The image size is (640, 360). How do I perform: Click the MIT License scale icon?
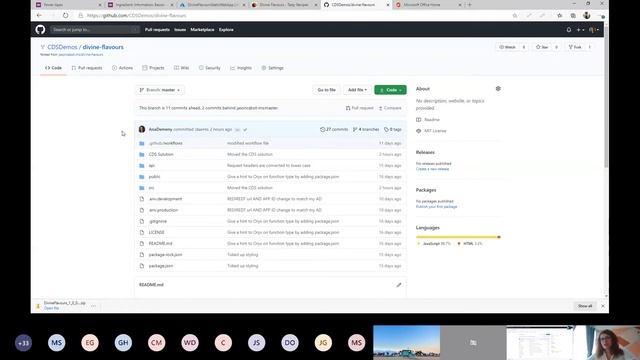click(418, 131)
